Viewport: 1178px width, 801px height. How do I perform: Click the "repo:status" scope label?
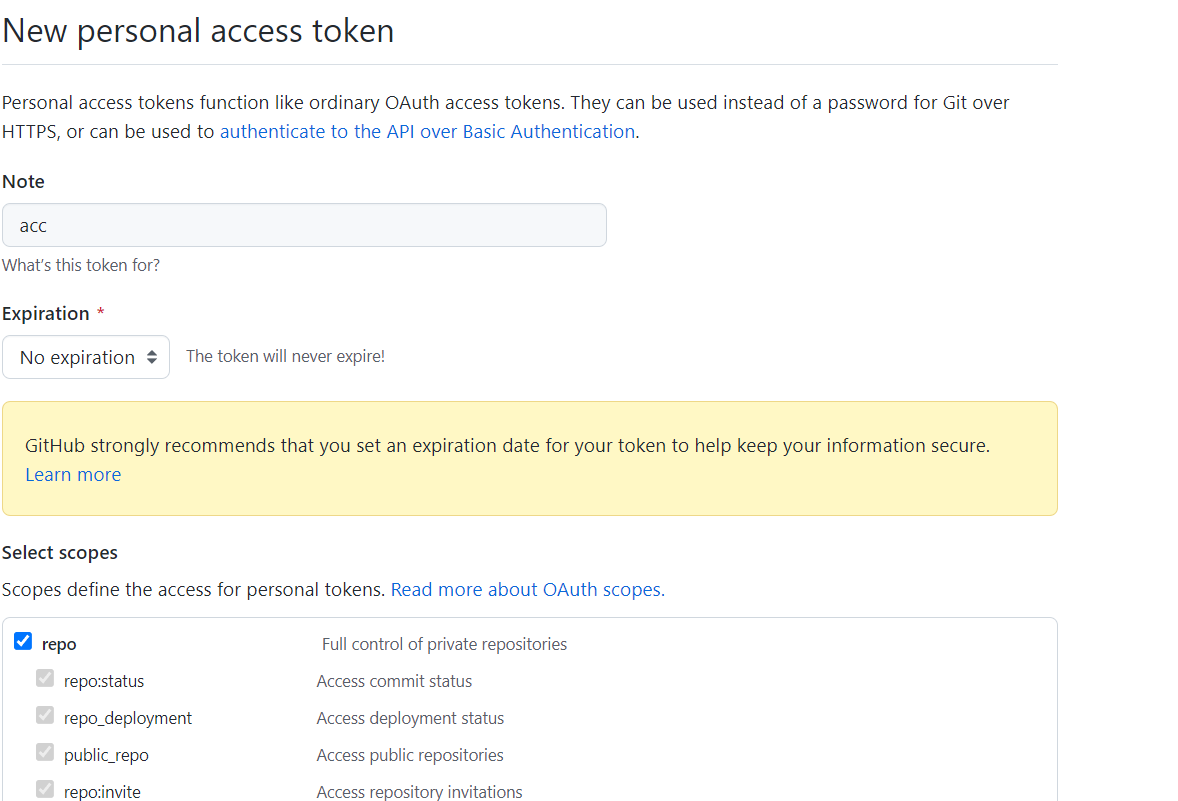(104, 681)
